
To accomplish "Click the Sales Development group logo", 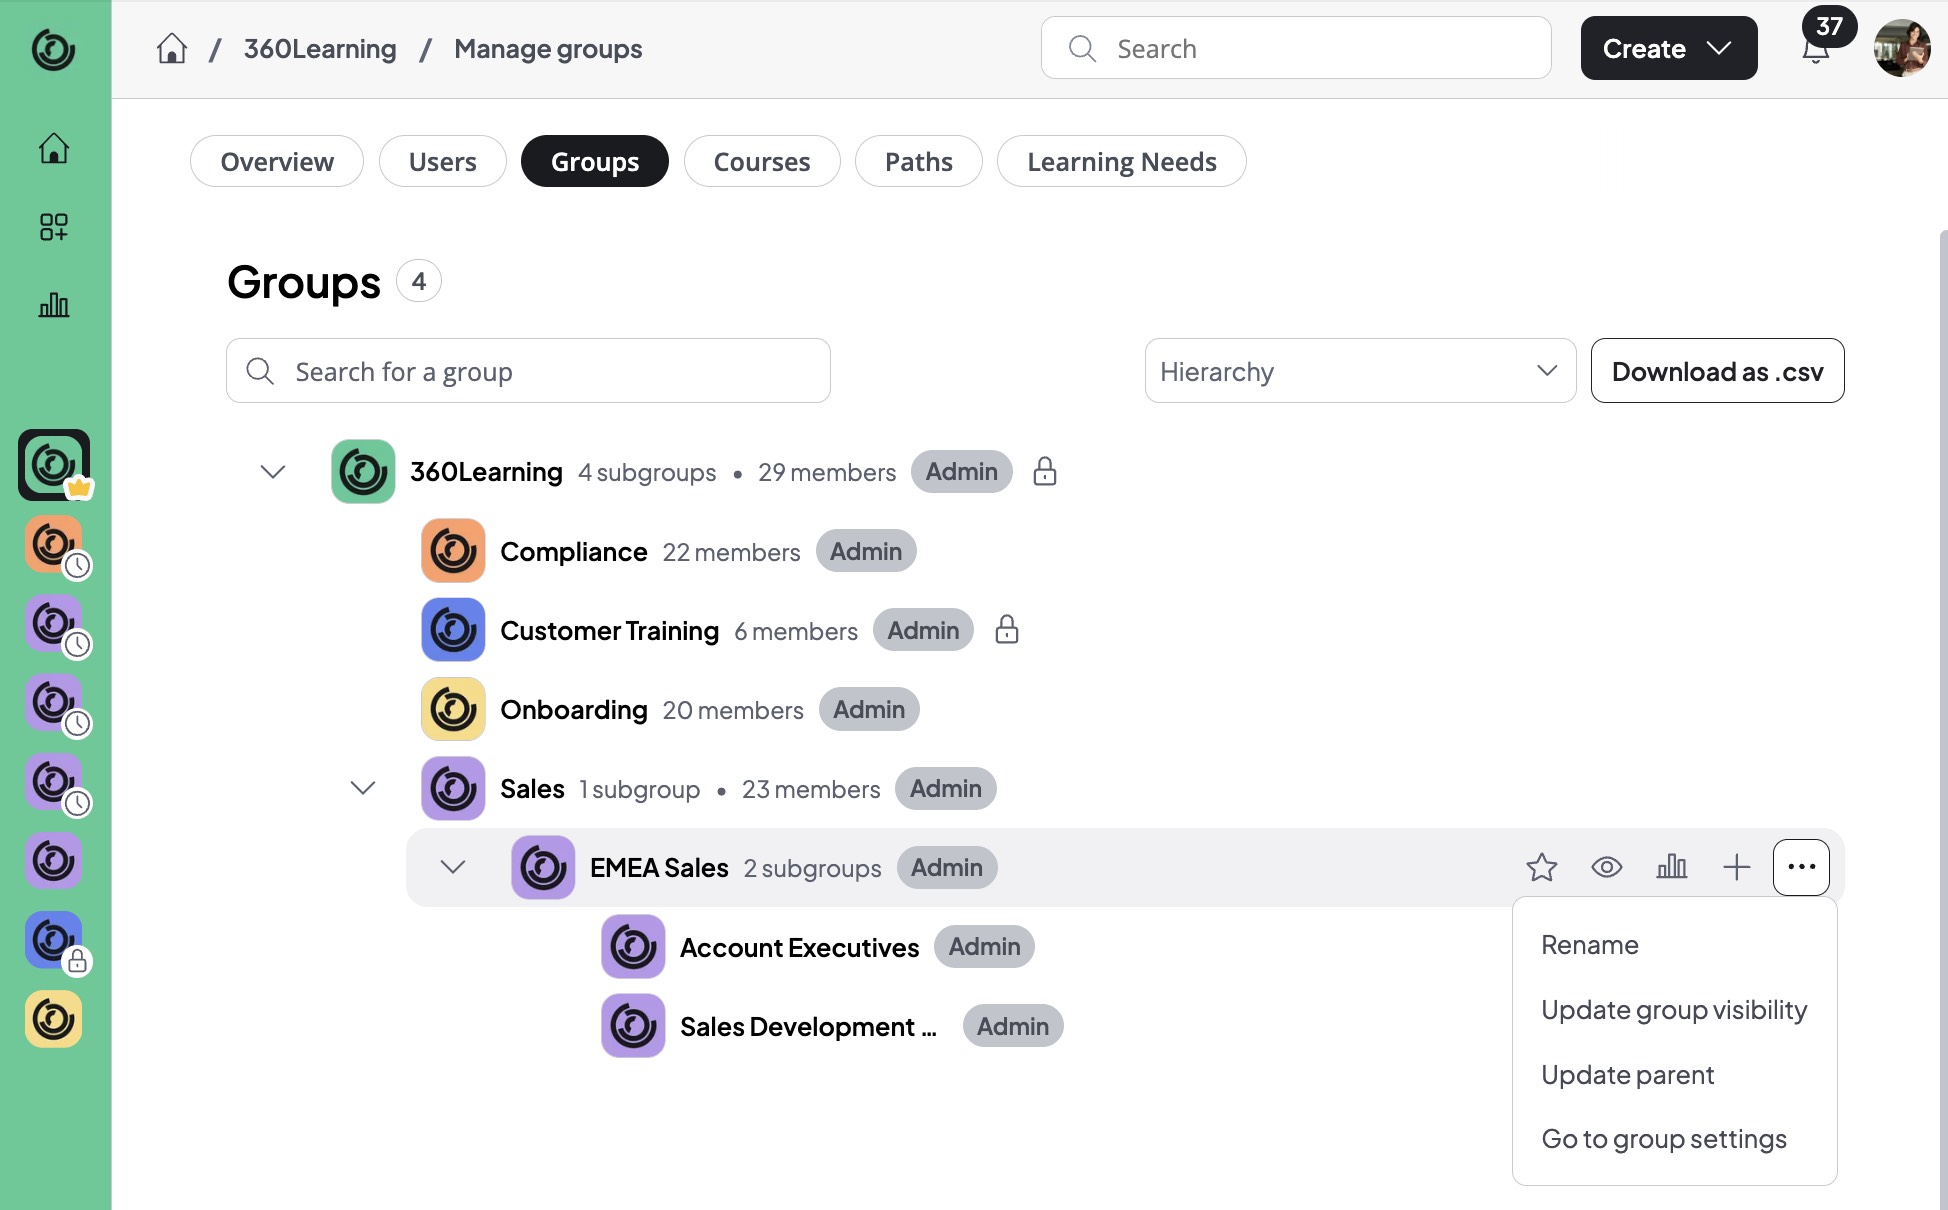I will pos(633,1026).
